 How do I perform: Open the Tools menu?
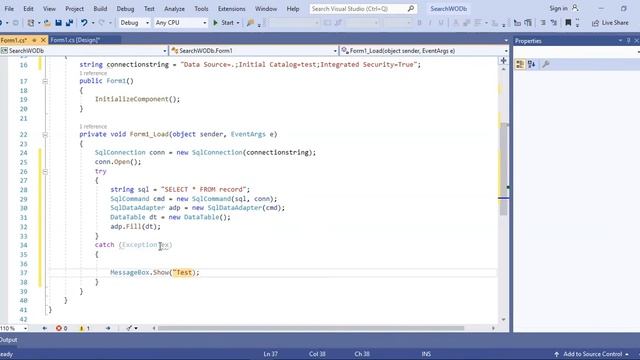coord(201,9)
